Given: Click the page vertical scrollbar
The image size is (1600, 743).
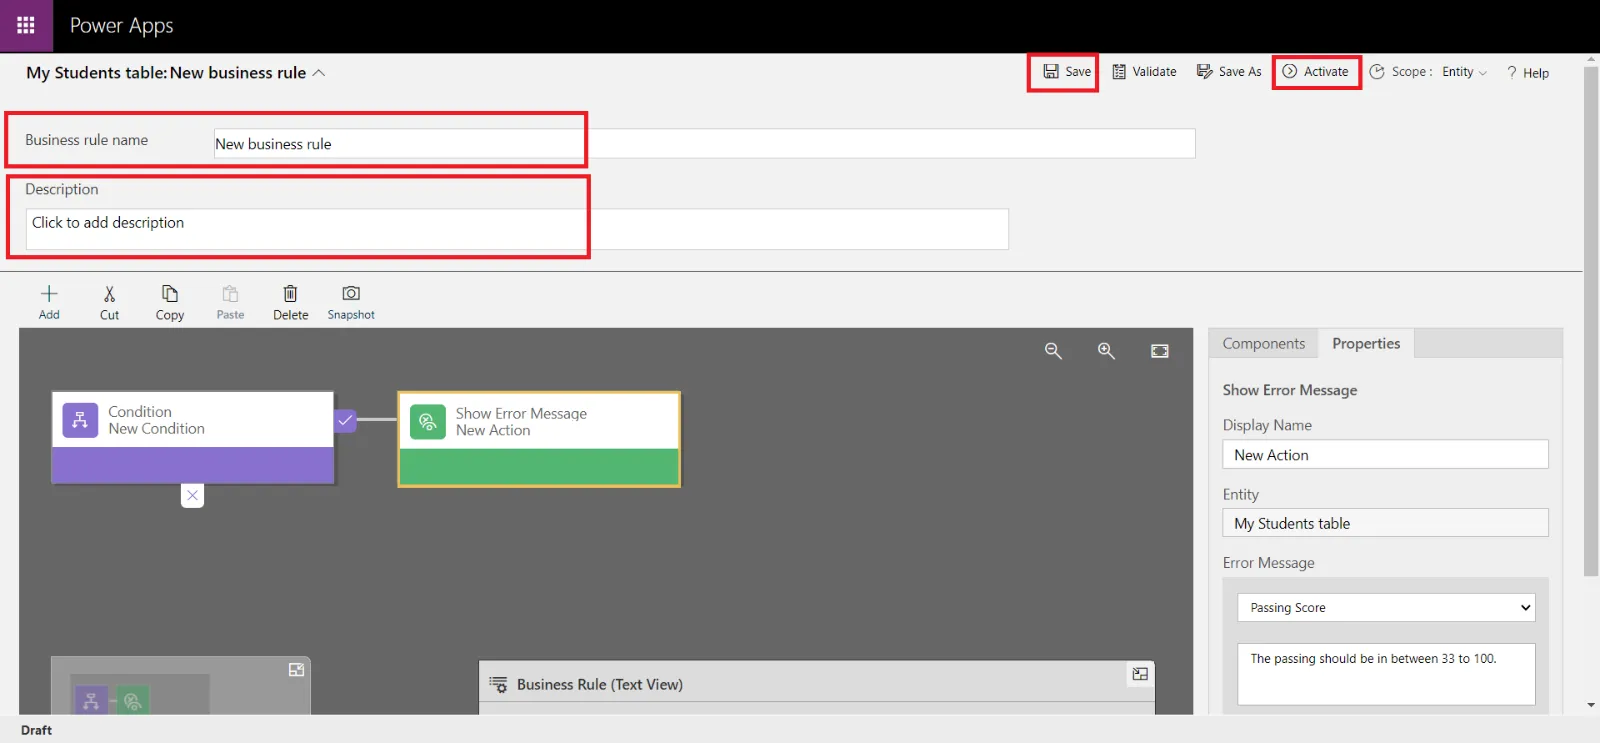Looking at the screenshot, I should (x=1591, y=320).
